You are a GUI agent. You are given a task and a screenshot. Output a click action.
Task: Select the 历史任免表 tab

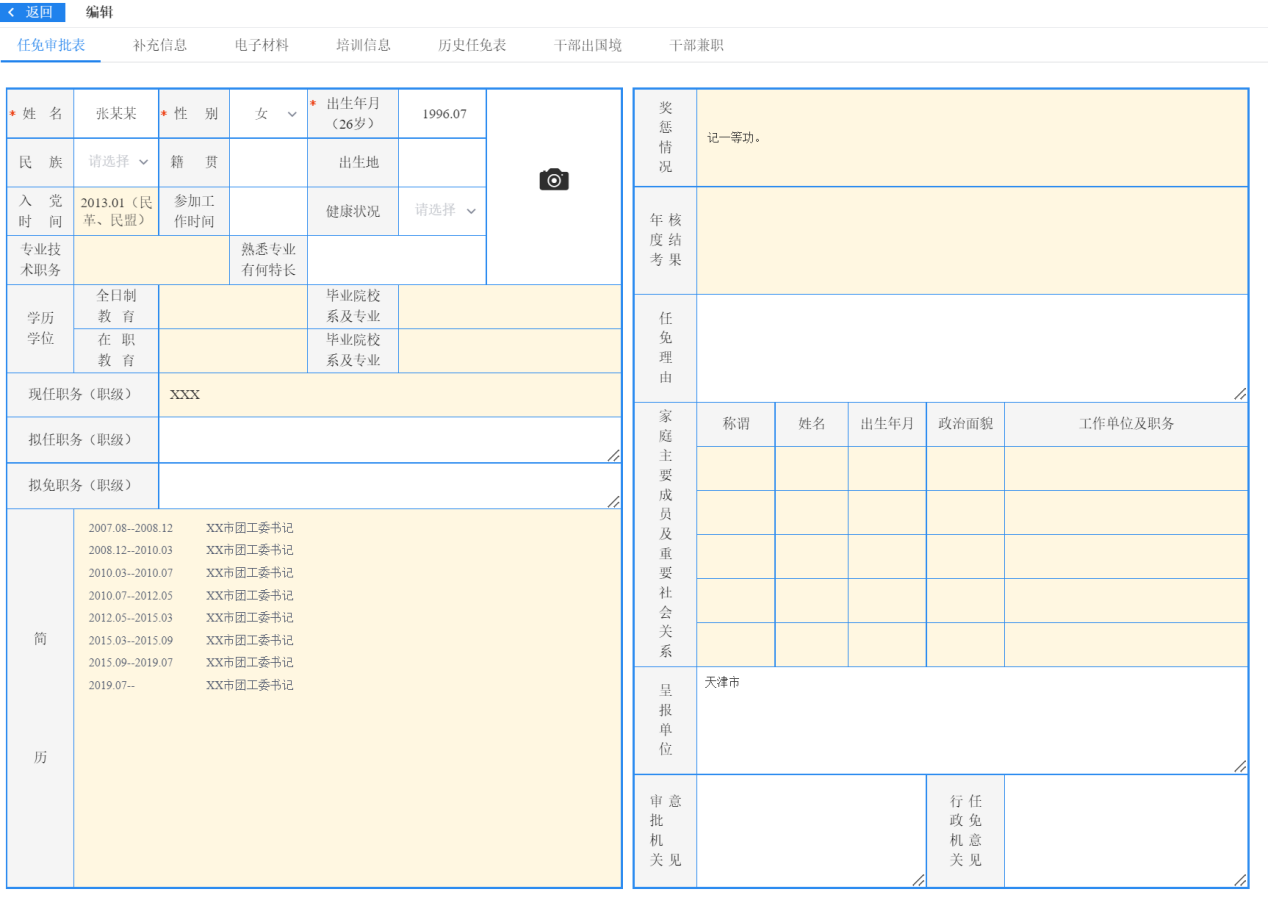(x=472, y=45)
